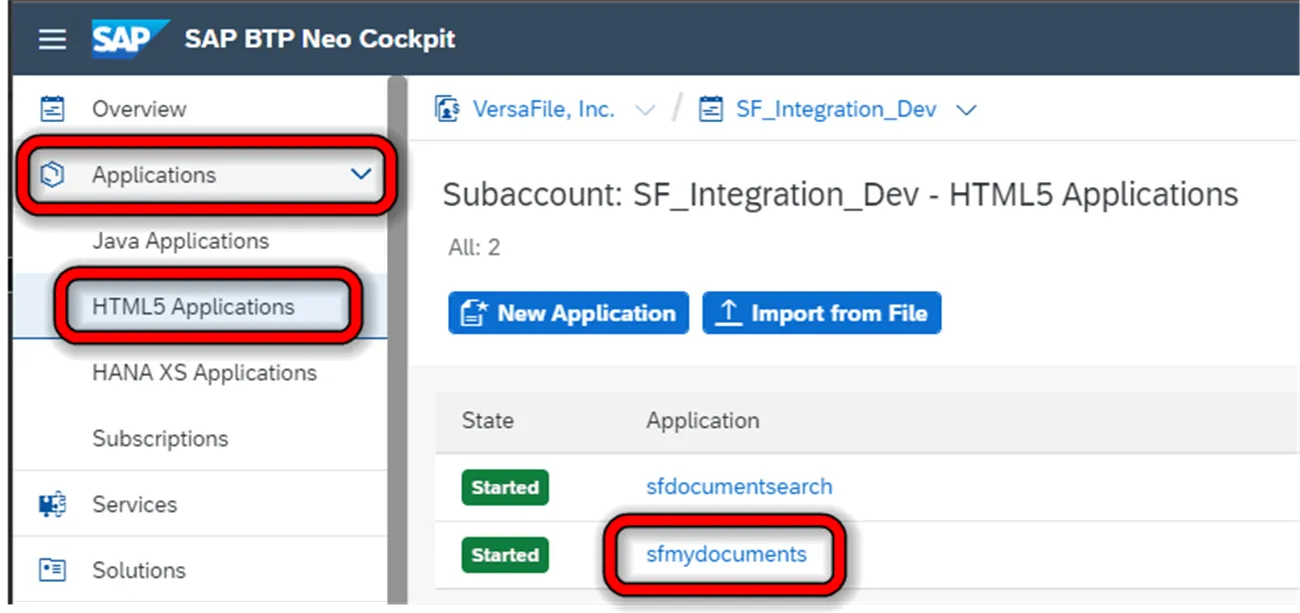This screenshot has height=613, width=1300.
Task: Click the Started status for sfmydocuments
Action: 505,555
